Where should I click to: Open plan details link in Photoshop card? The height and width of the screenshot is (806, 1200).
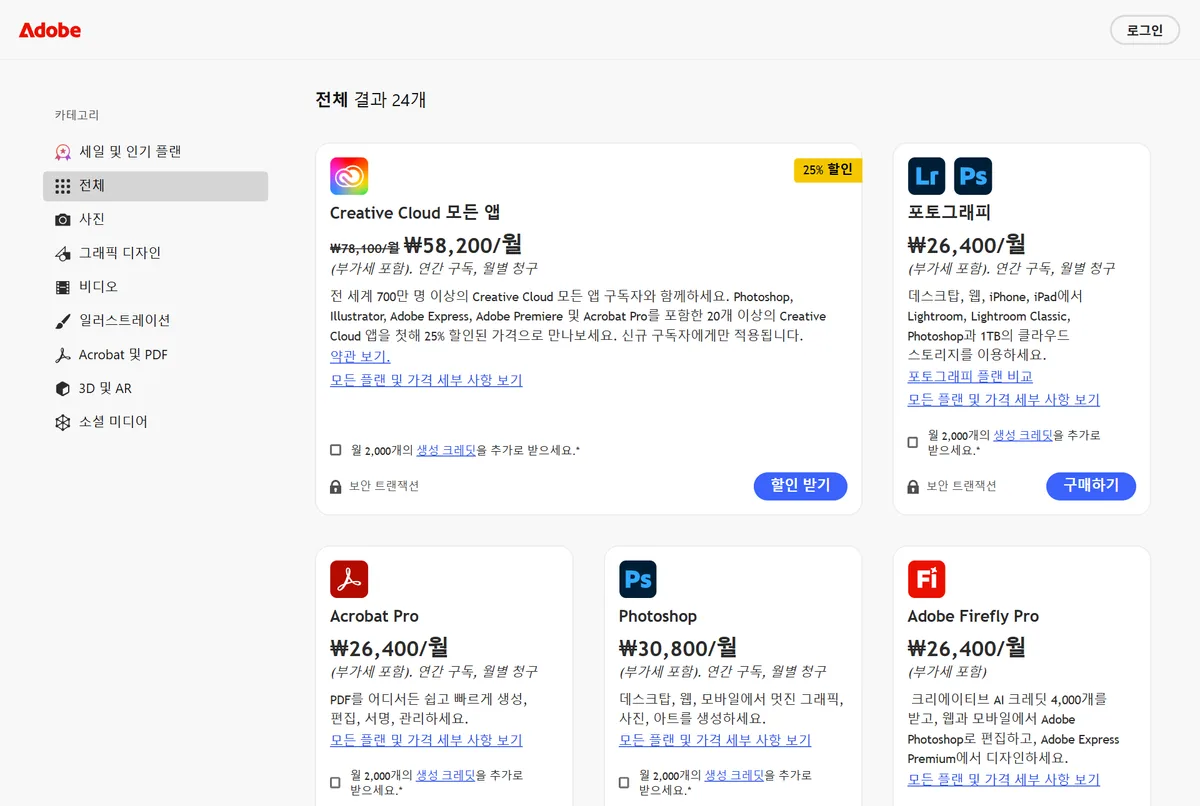(x=715, y=740)
